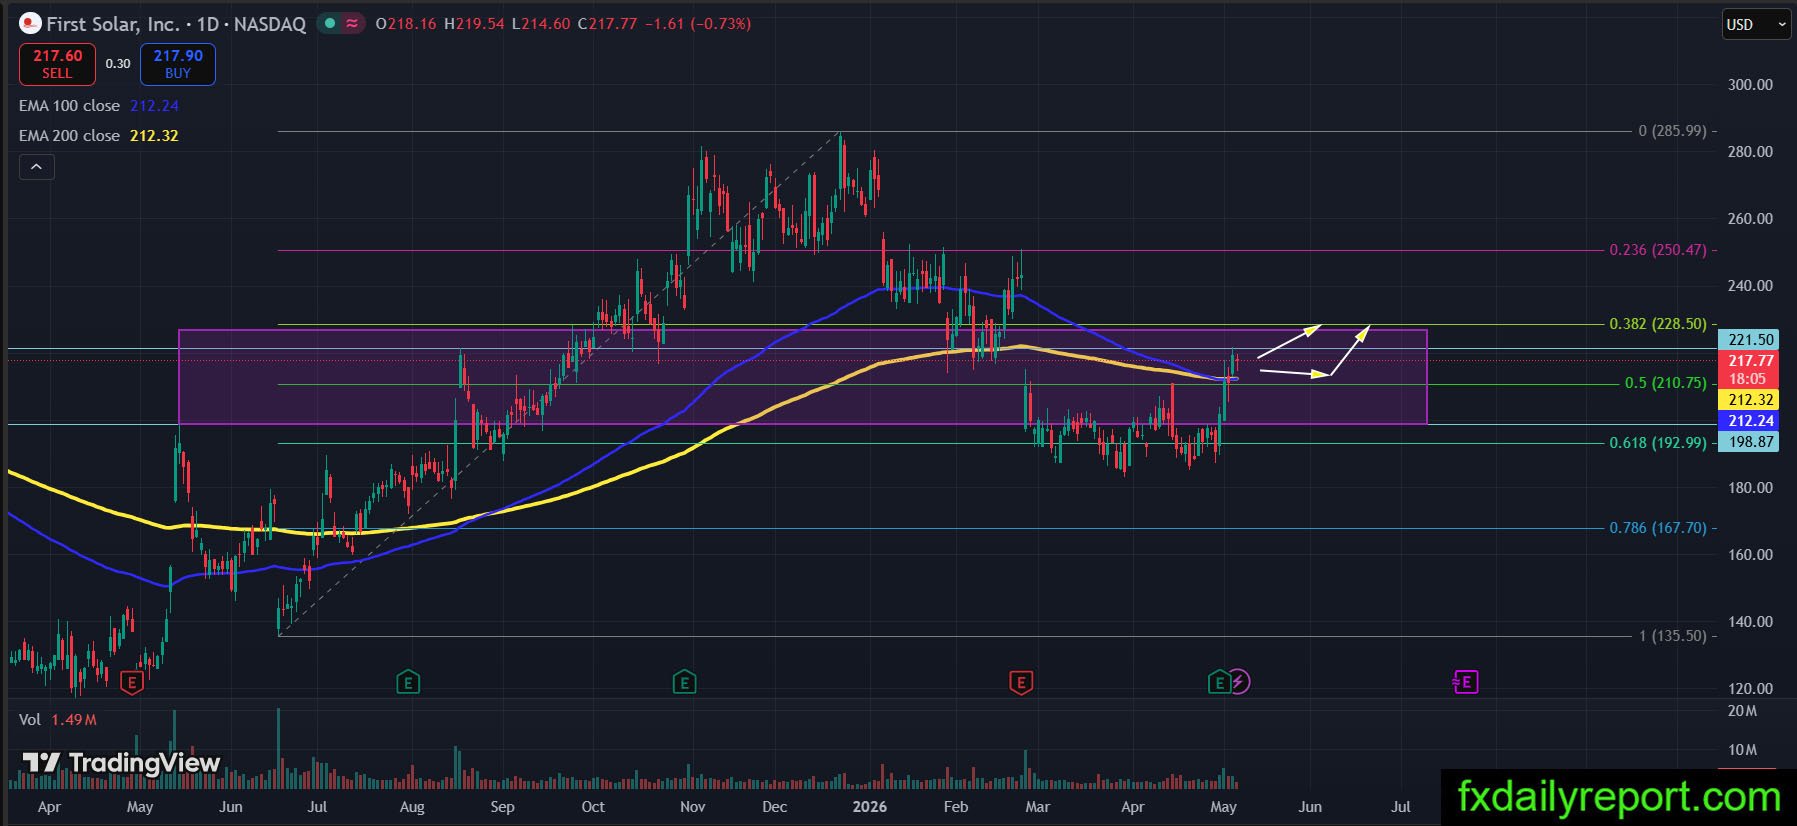
Task: Click the high price H219.54 value
Action: click(x=474, y=24)
